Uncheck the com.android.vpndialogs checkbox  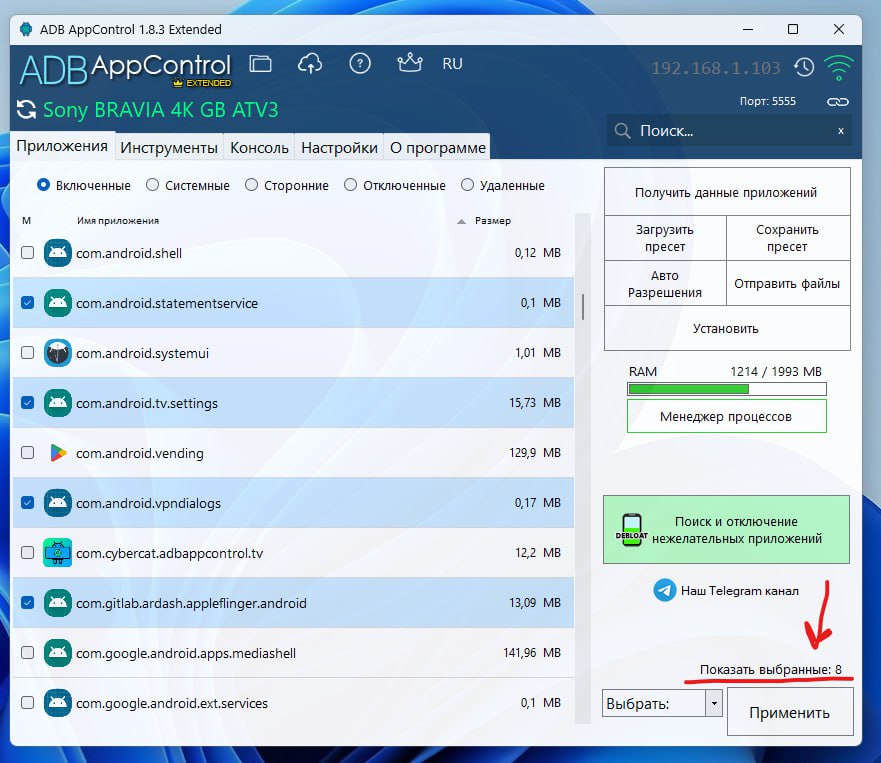[28, 503]
